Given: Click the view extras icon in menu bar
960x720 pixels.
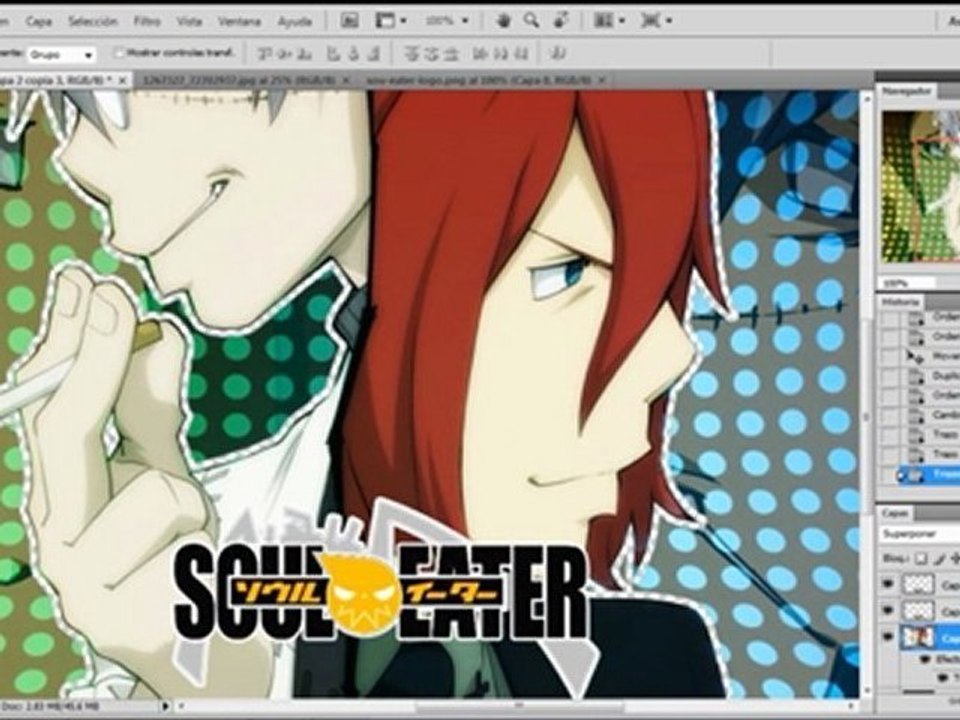Looking at the screenshot, I should (x=385, y=21).
